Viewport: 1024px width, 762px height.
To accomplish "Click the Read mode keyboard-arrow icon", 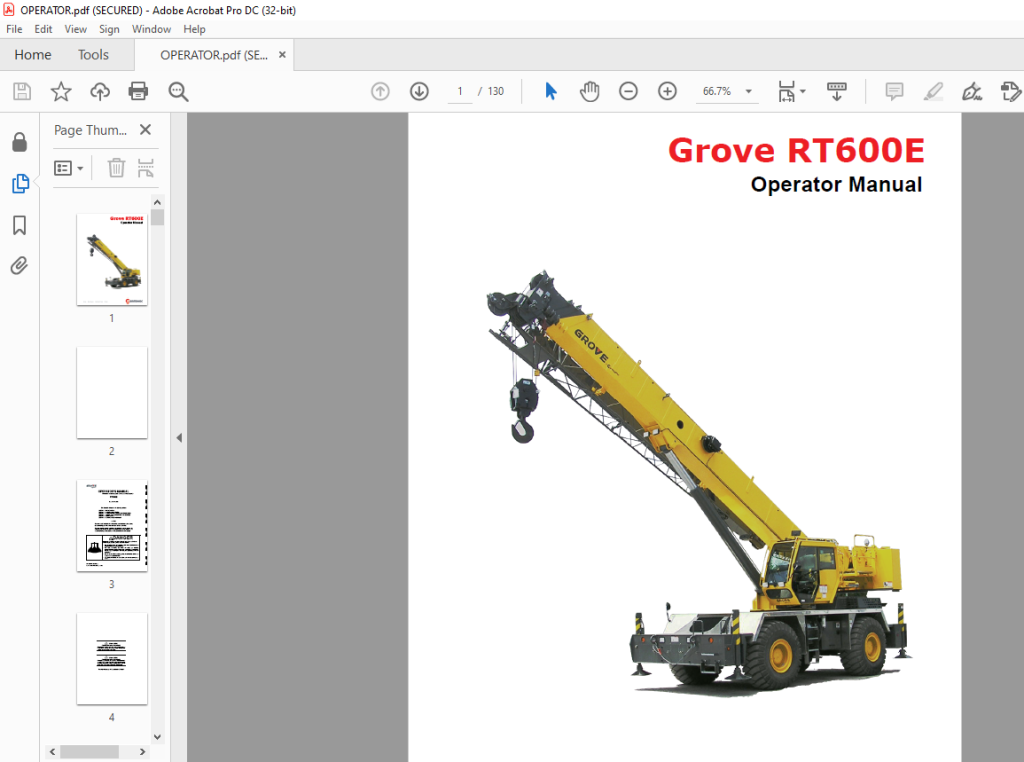I will click(837, 91).
